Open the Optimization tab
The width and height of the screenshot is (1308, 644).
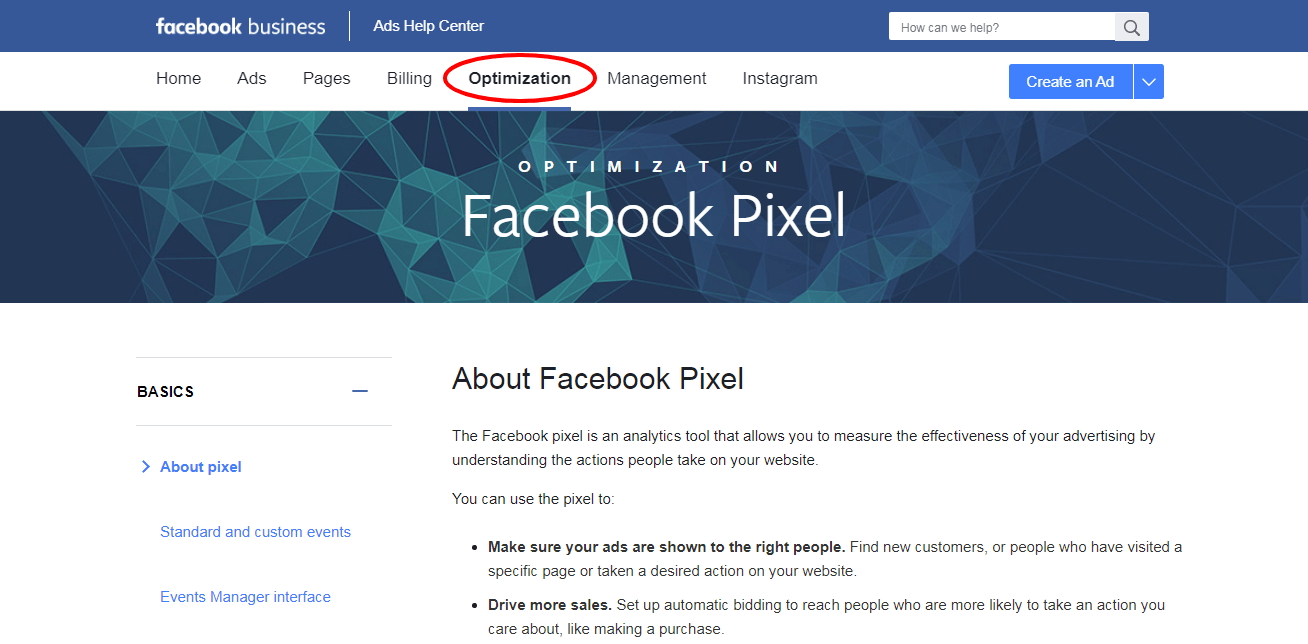(x=520, y=78)
